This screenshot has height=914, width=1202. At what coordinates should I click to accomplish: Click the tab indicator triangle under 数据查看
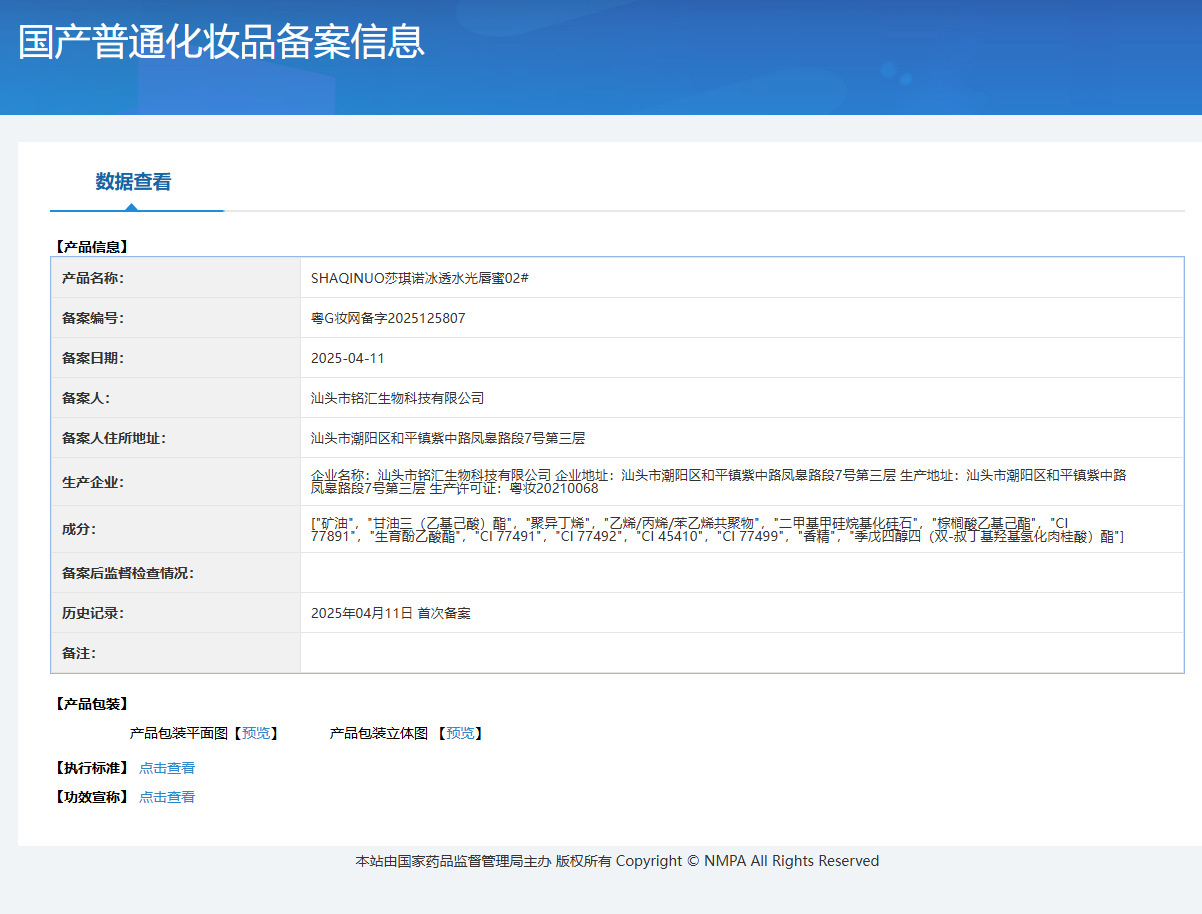pos(131,207)
